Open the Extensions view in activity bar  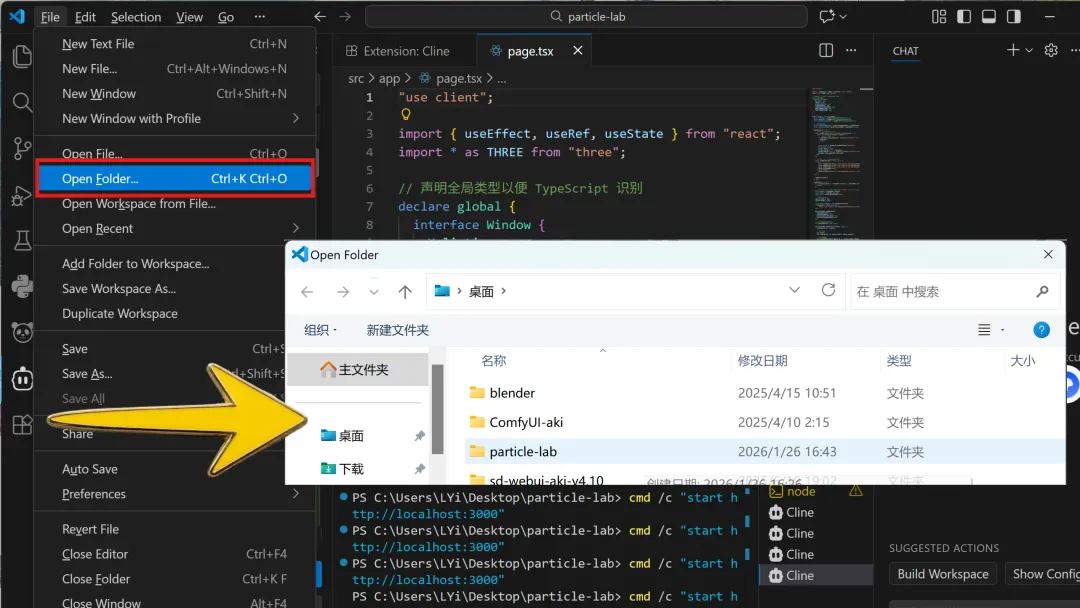click(22, 425)
